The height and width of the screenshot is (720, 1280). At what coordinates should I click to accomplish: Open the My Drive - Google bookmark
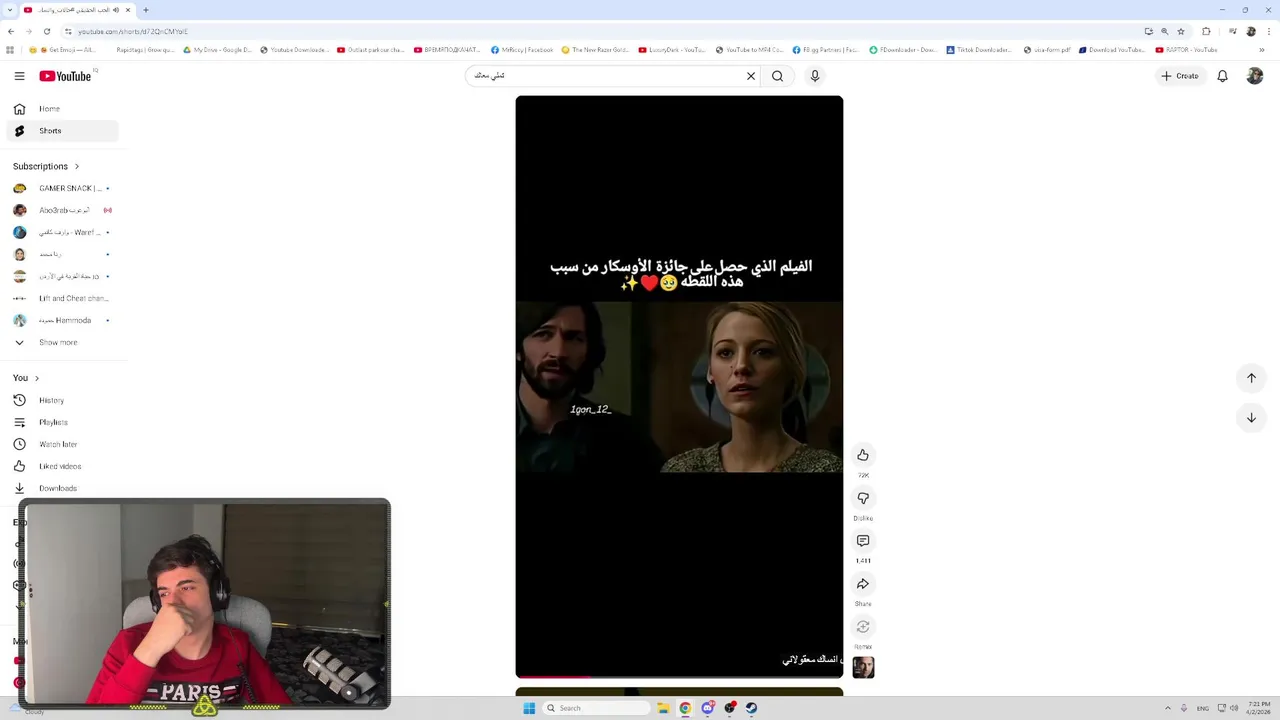click(218, 50)
